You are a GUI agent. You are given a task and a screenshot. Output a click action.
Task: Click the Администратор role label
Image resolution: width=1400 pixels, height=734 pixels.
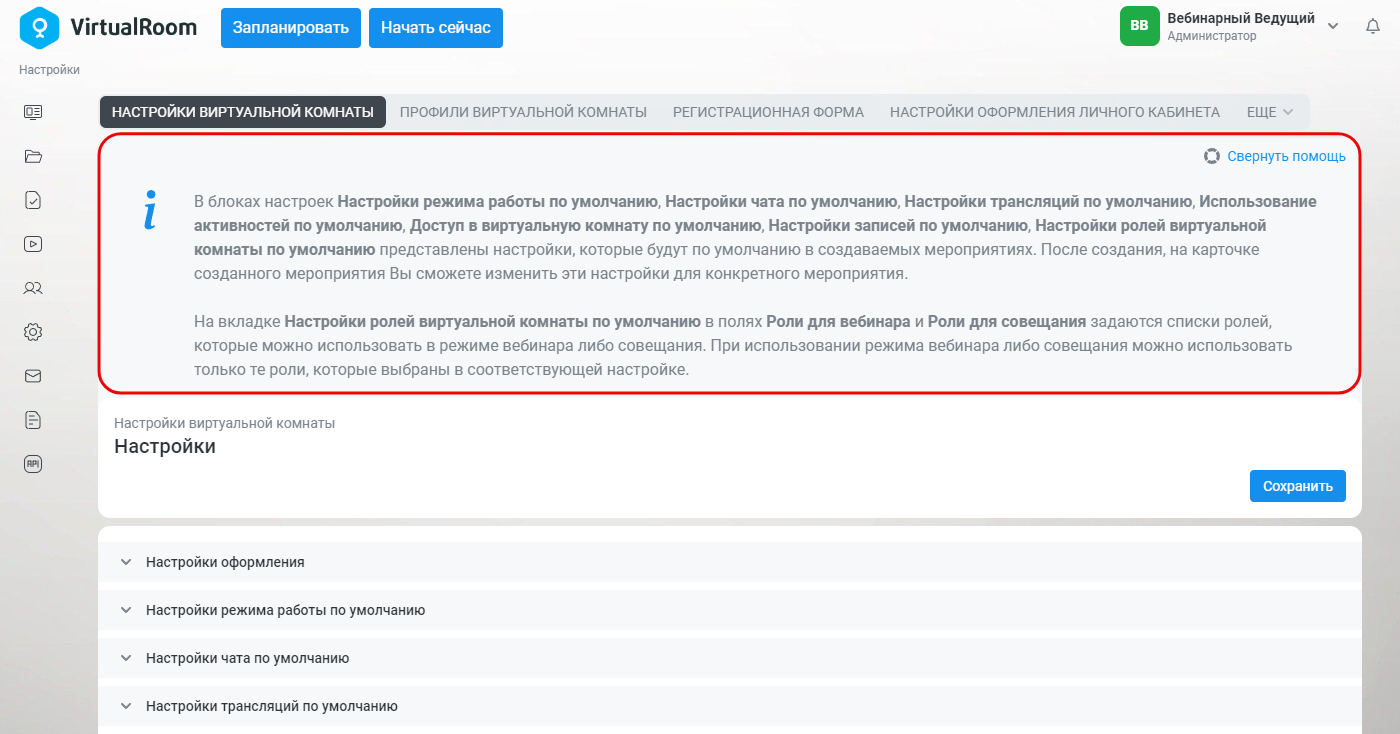click(1211, 36)
